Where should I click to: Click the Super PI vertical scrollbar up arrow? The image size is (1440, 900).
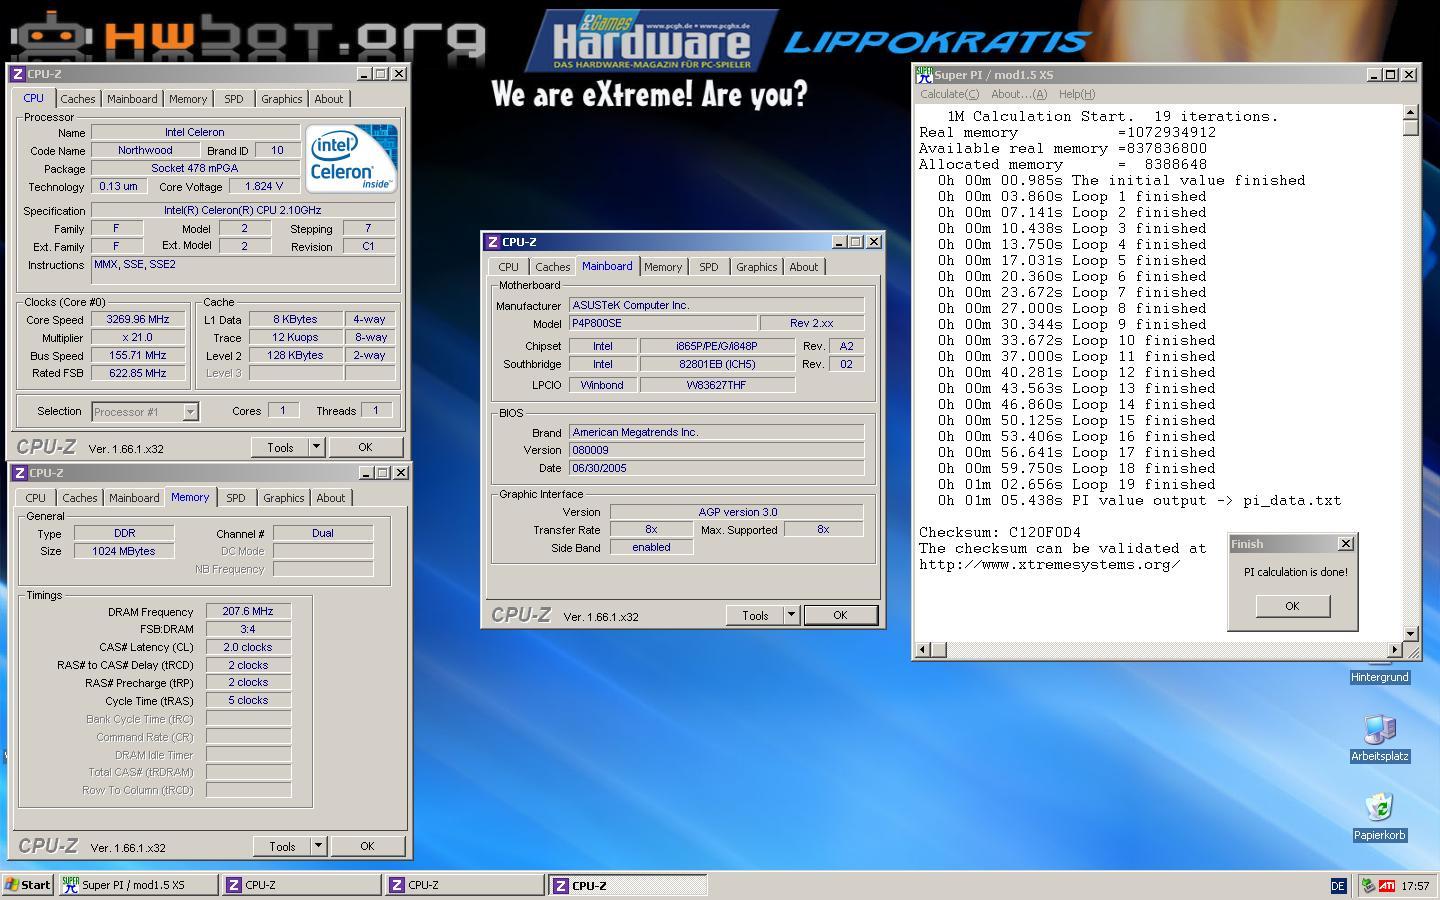pos(1411,112)
